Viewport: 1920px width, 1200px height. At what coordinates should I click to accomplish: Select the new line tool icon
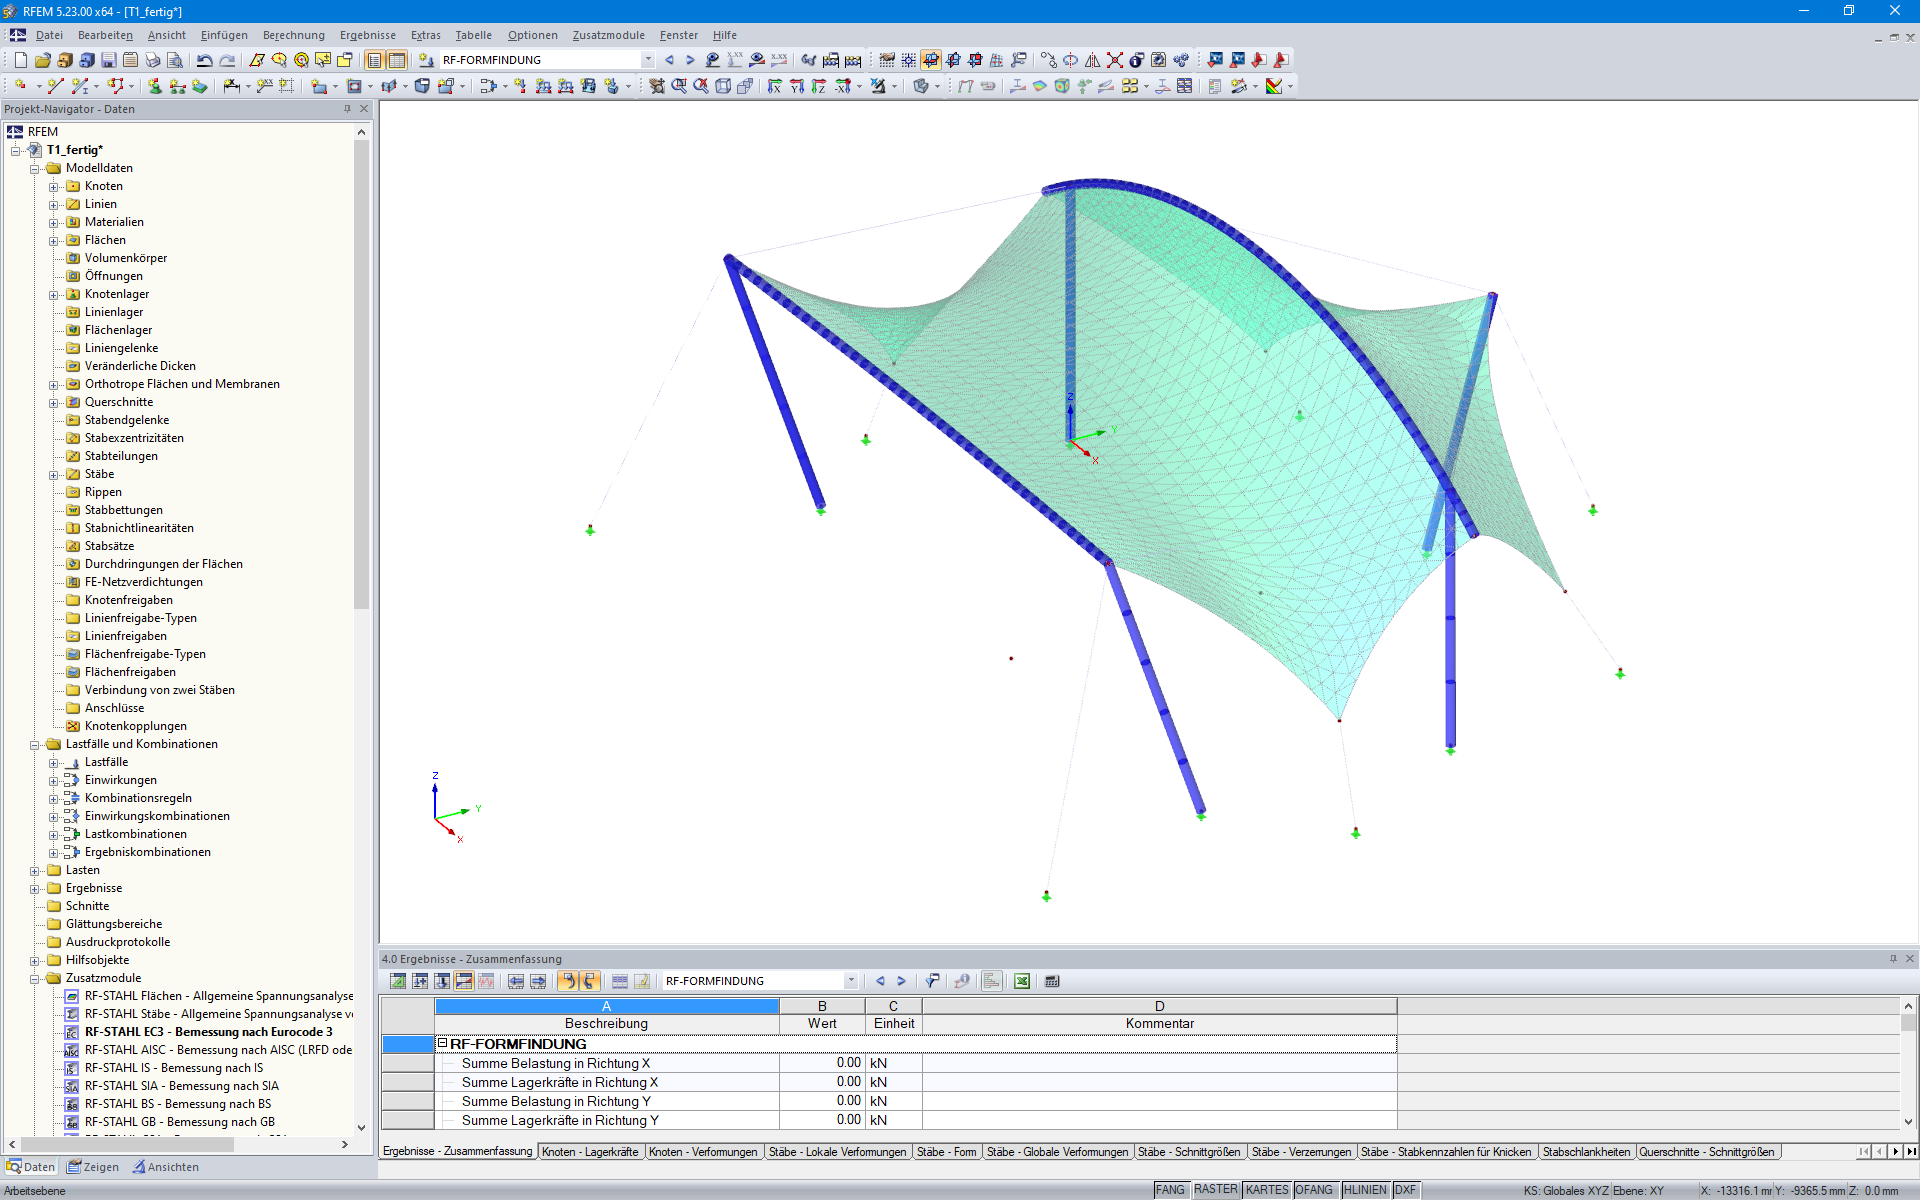pyautogui.click(x=55, y=86)
